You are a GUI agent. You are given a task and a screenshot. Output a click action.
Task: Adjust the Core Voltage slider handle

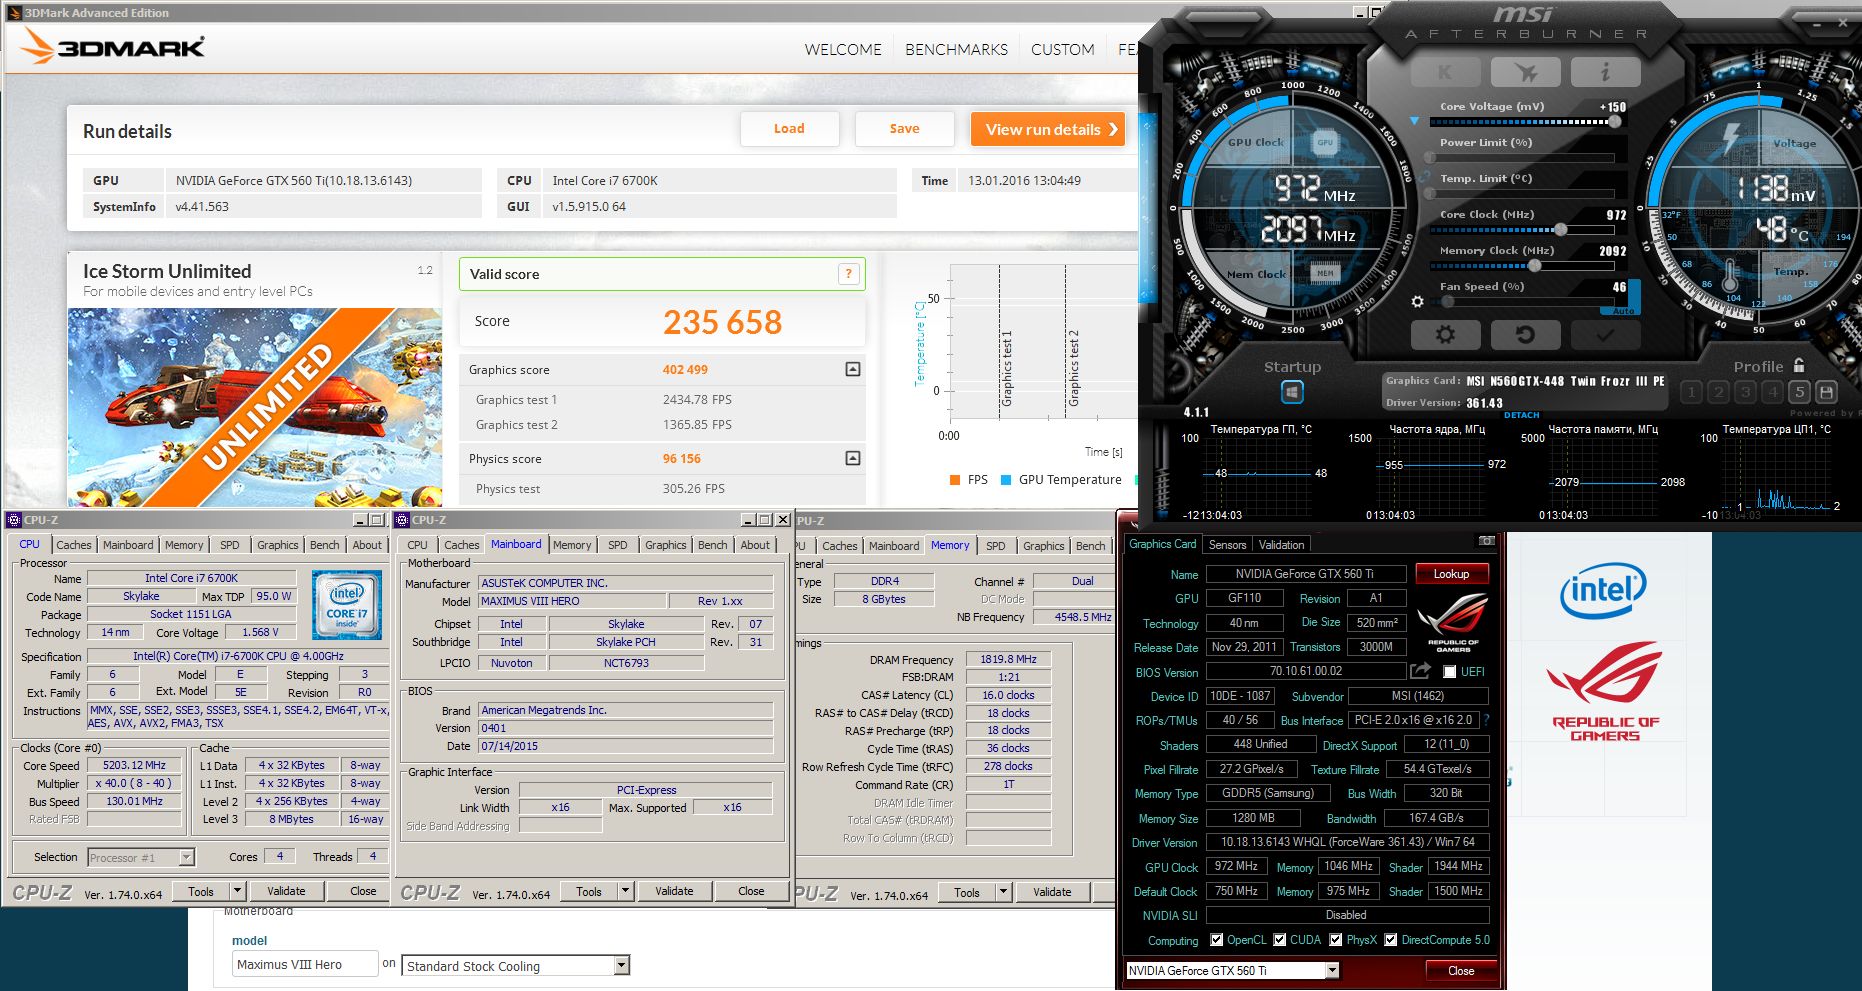click(x=1614, y=122)
